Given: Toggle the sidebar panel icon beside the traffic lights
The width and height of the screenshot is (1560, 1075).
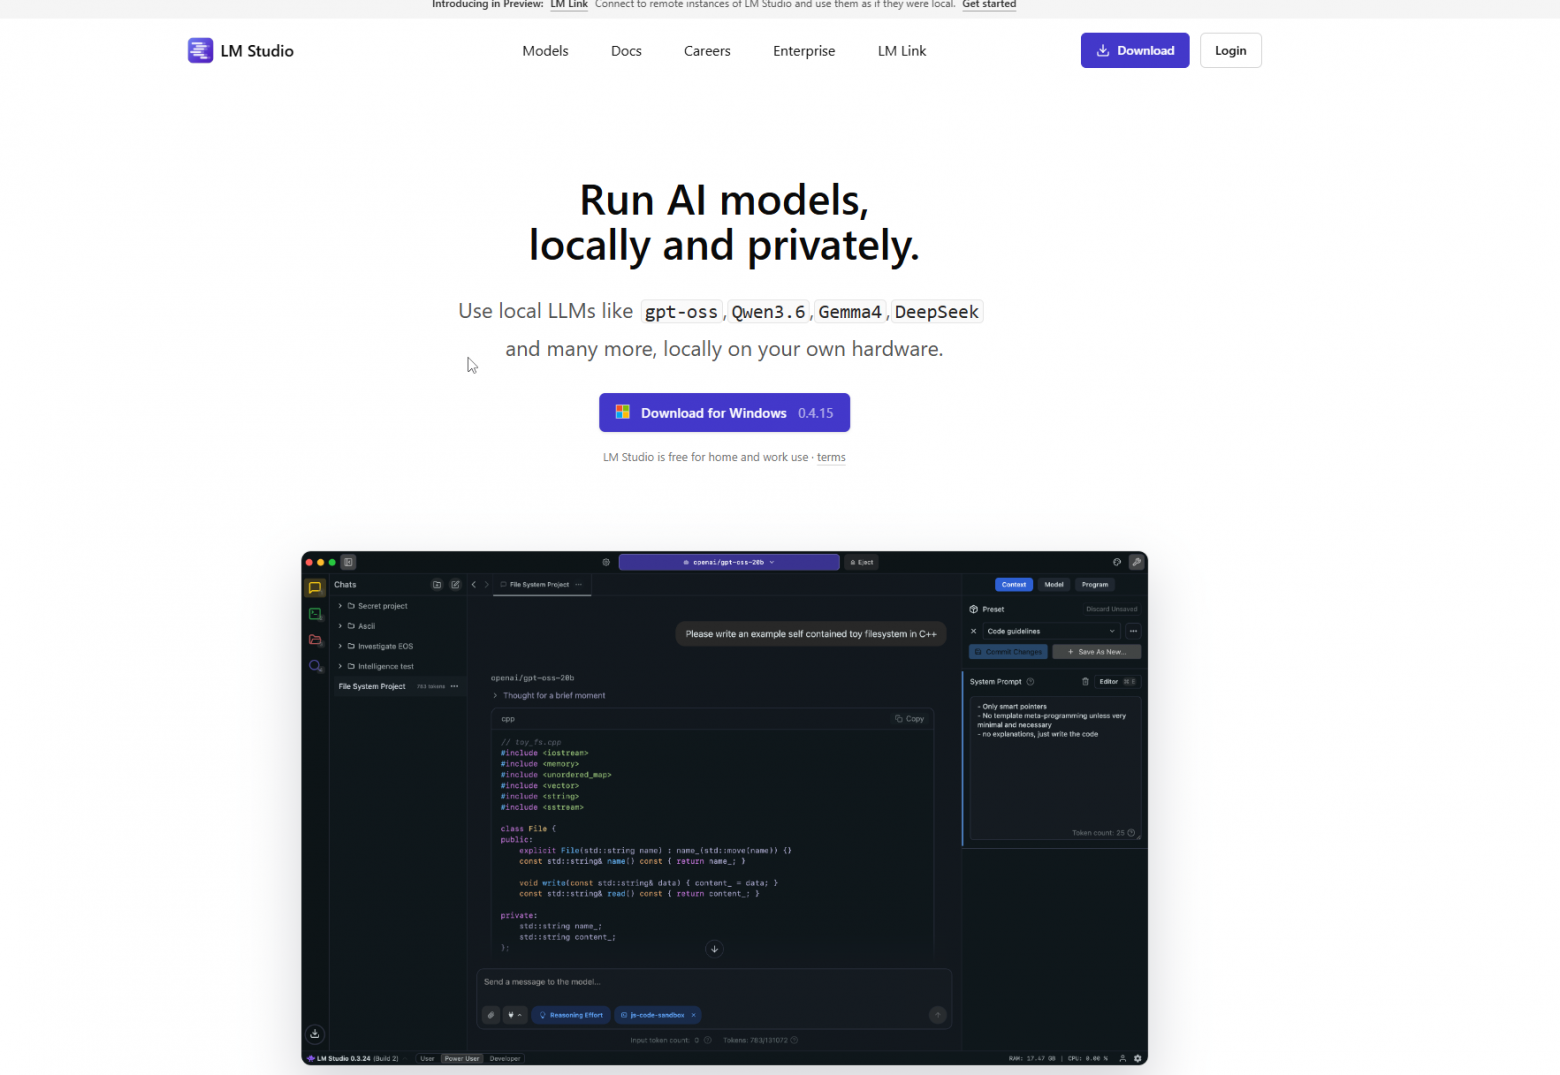Looking at the screenshot, I should 348,562.
